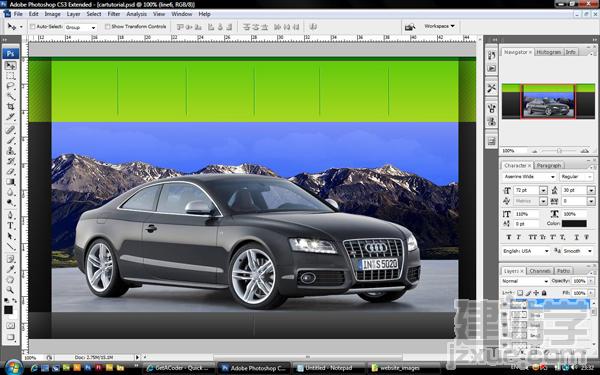
Task: Change screen mode at toolbox bottom
Action: [10, 338]
